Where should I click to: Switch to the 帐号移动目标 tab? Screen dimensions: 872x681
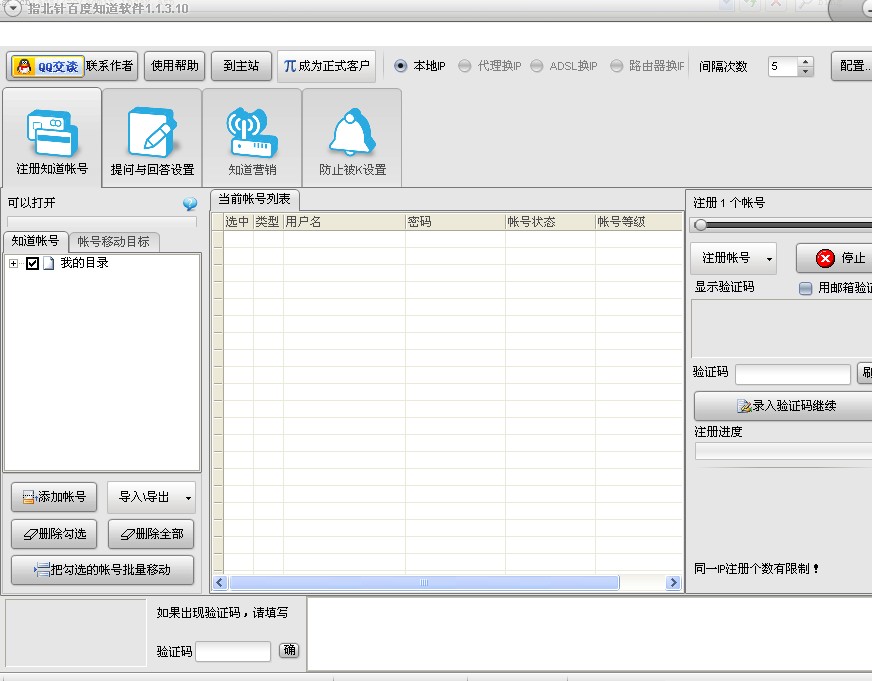coord(114,242)
